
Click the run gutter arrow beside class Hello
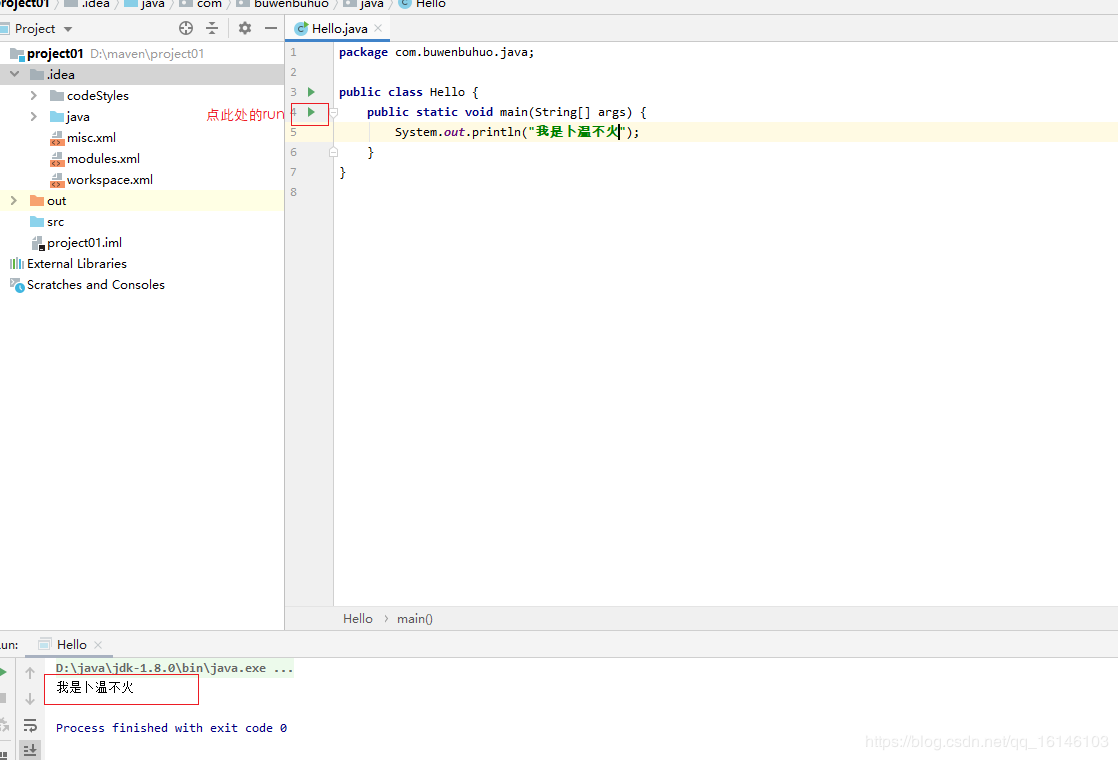[311, 92]
